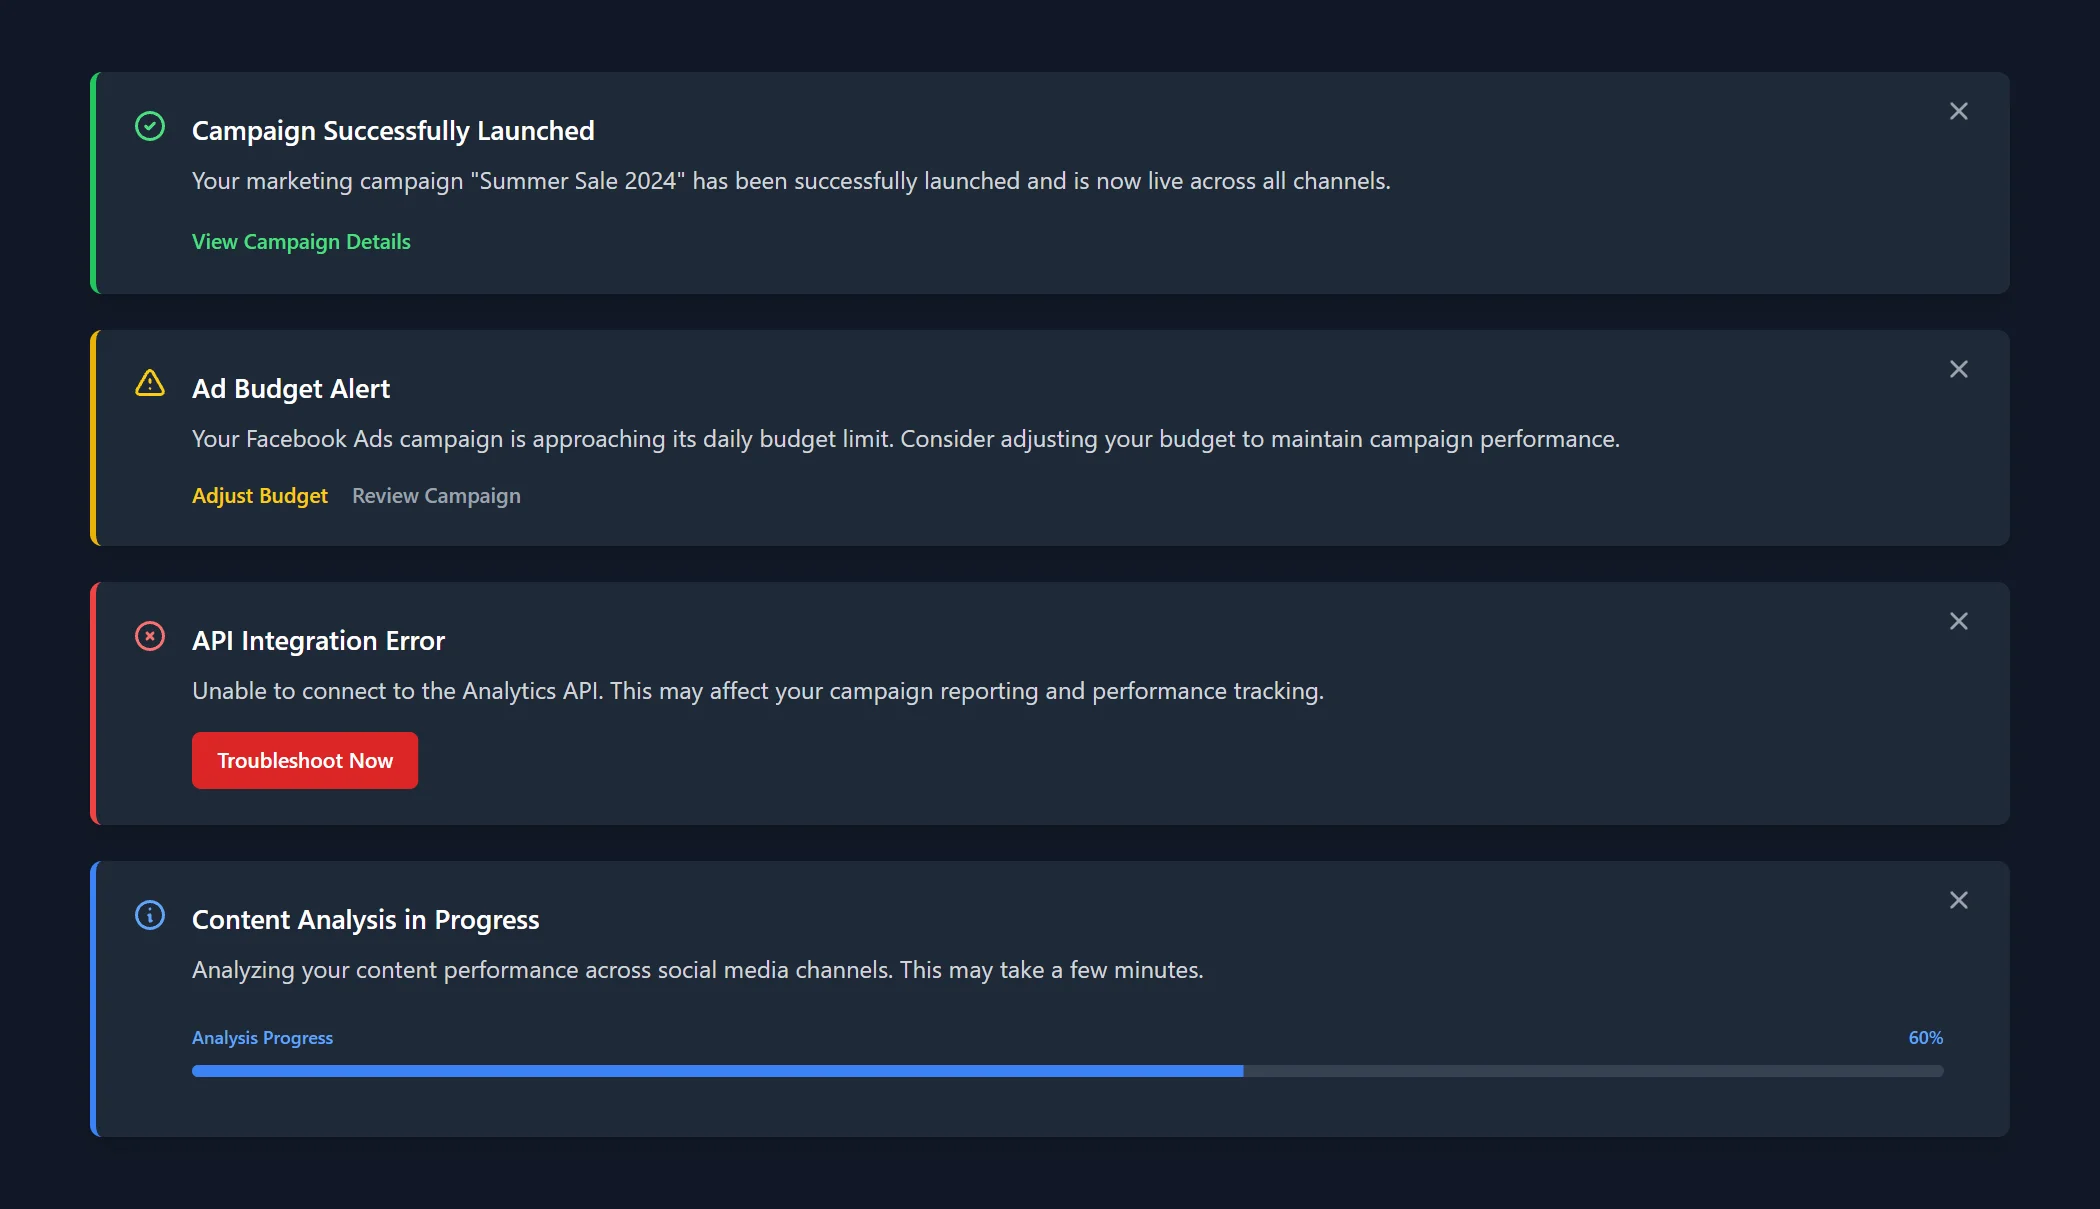Click the yellow warning triangle icon
The height and width of the screenshot is (1209, 2100).
[x=150, y=383]
